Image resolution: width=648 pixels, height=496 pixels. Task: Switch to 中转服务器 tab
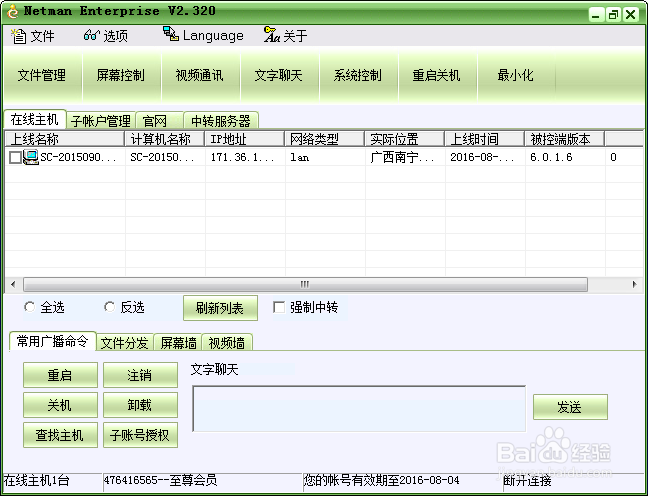221,121
